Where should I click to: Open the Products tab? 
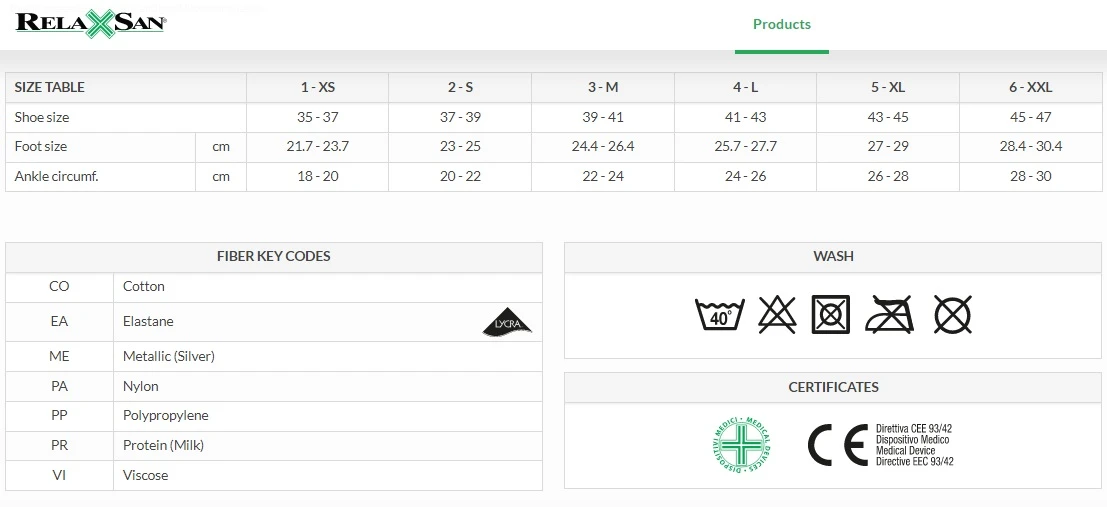781,24
